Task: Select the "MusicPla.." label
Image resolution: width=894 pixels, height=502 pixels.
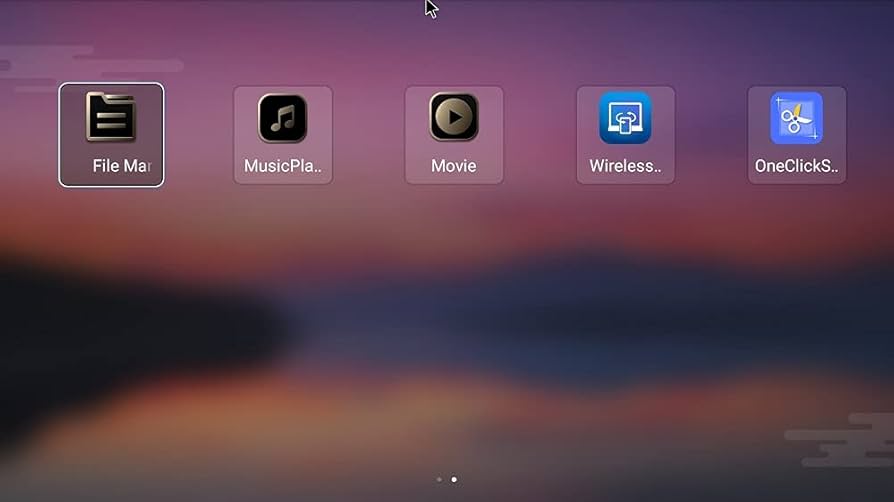Action: [x=283, y=166]
